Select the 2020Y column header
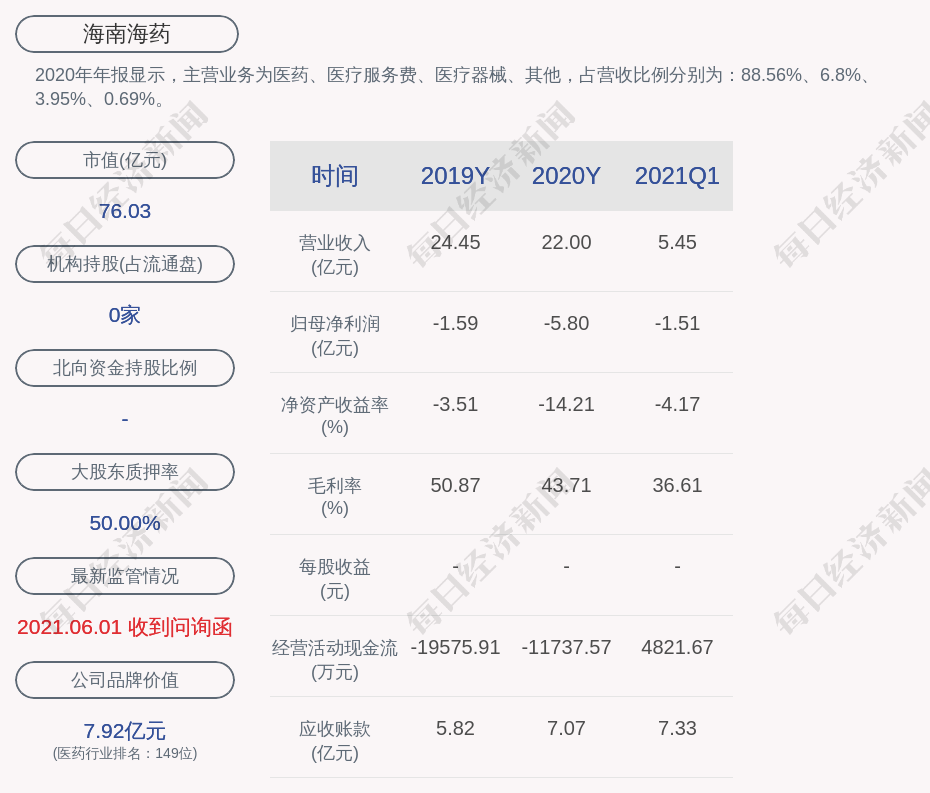Viewport: 930px width, 793px height. click(x=566, y=176)
